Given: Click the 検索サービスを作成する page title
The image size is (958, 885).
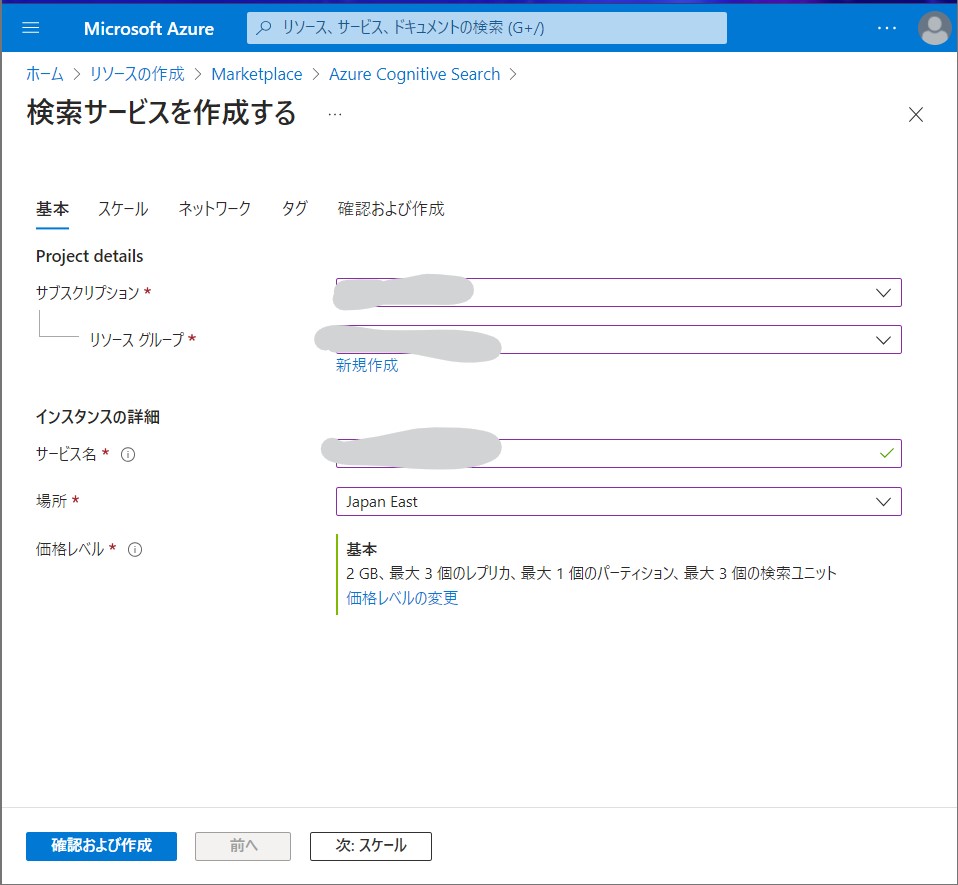Looking at the screenshot, I should [x=162, y=113].
